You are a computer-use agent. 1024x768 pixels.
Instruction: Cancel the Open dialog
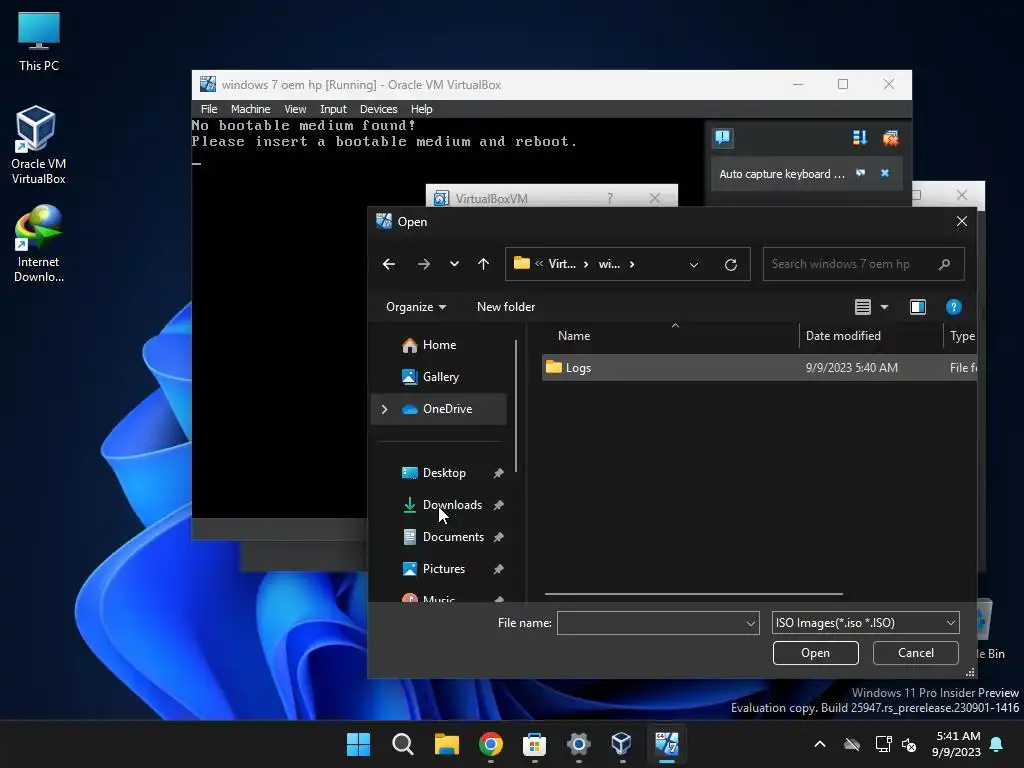pos(916,653)
